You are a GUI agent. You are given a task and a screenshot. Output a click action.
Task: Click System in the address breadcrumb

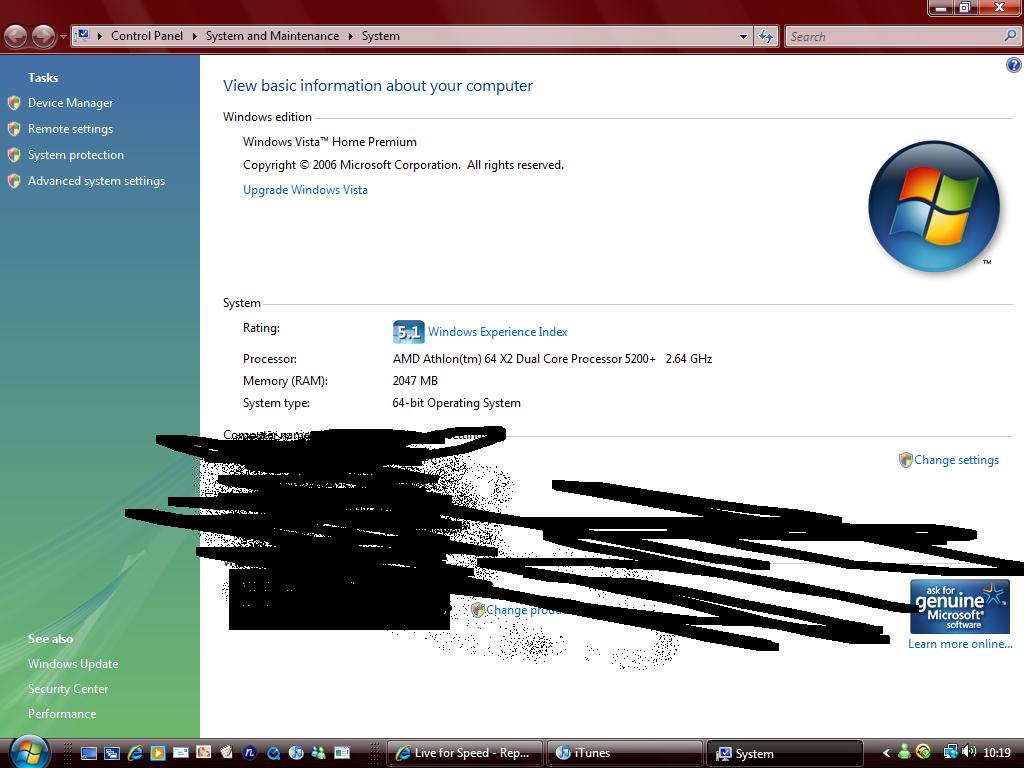[380, 36]
